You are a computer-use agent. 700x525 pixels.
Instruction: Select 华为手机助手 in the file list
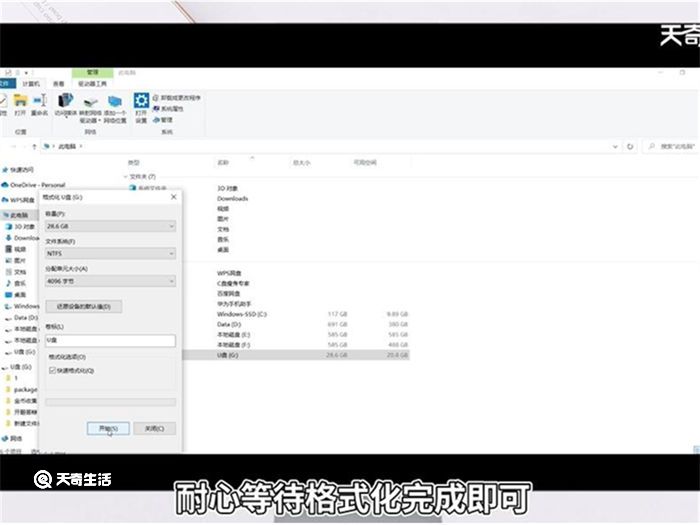click(x=234, y=304)
